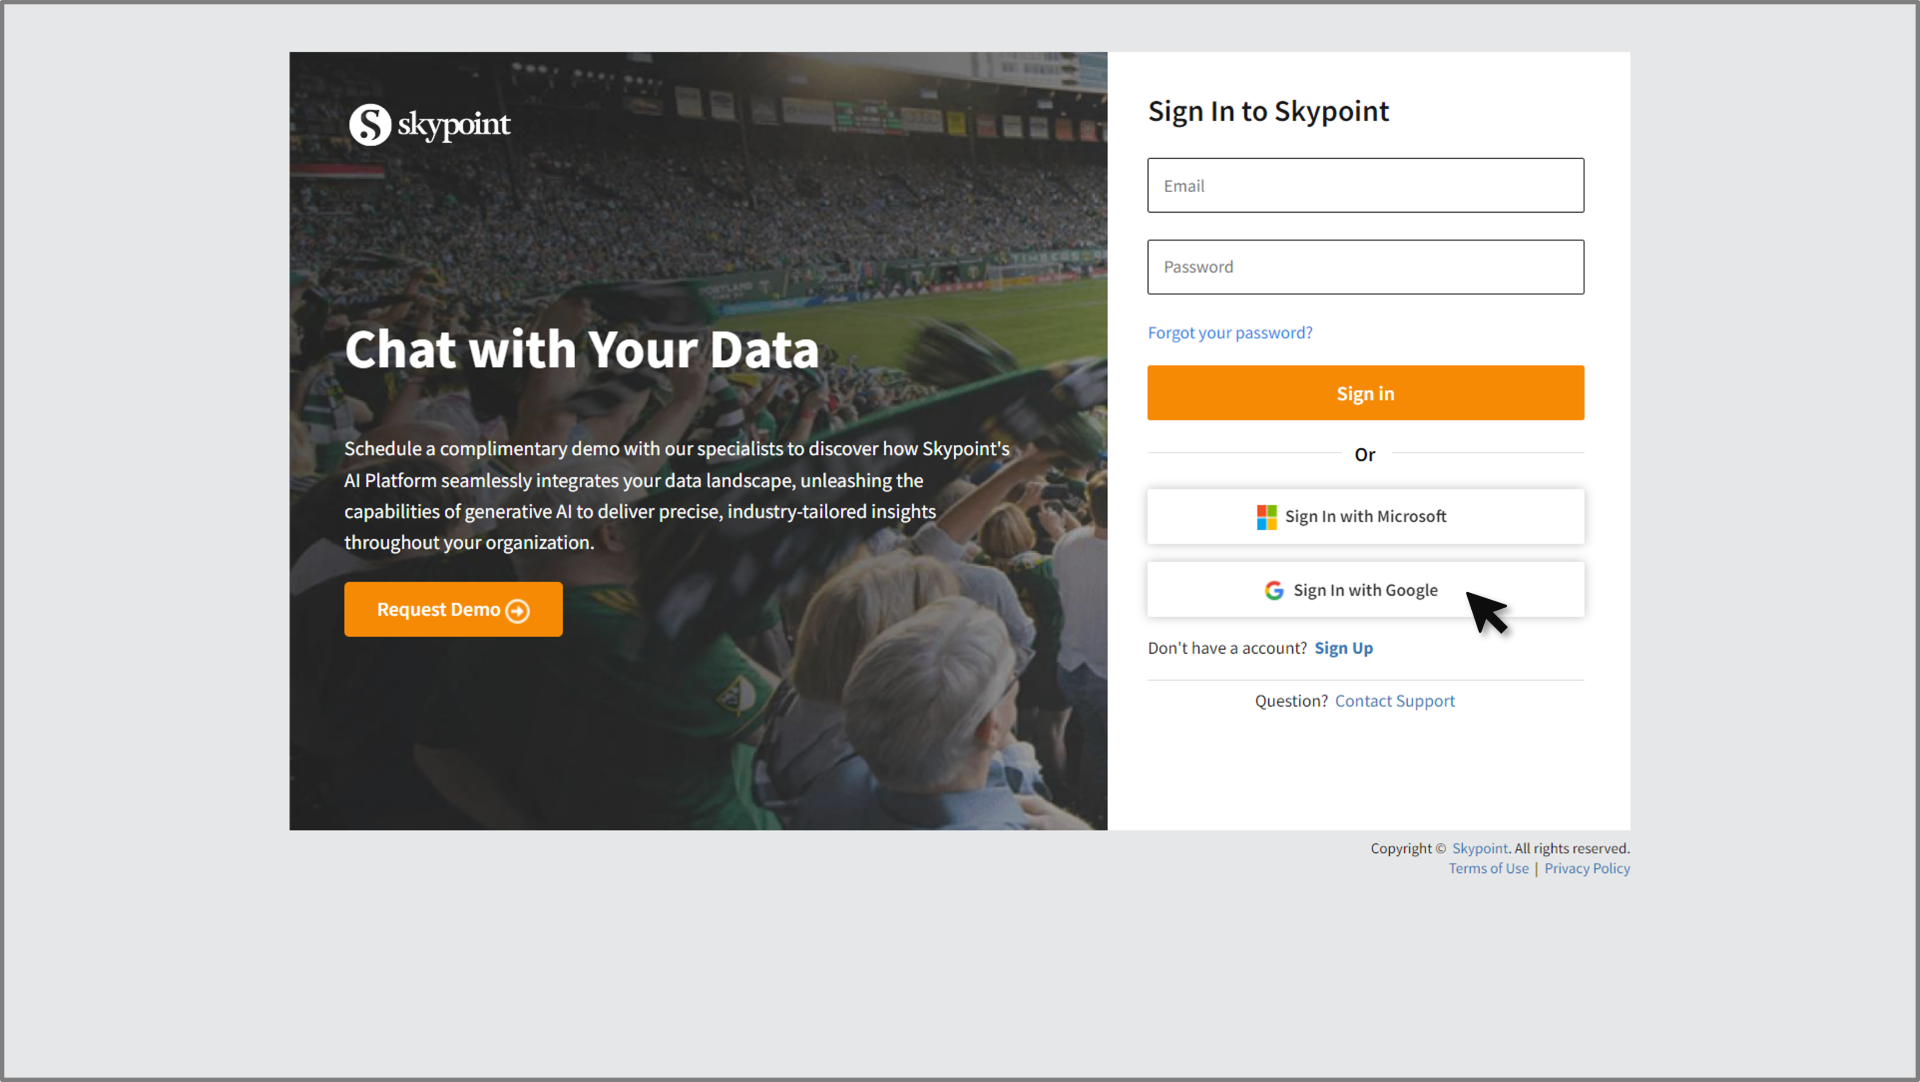Click the Skypoint S logo icon
The width and height of the screenshot is (1920, 1082).
(370, 125)
